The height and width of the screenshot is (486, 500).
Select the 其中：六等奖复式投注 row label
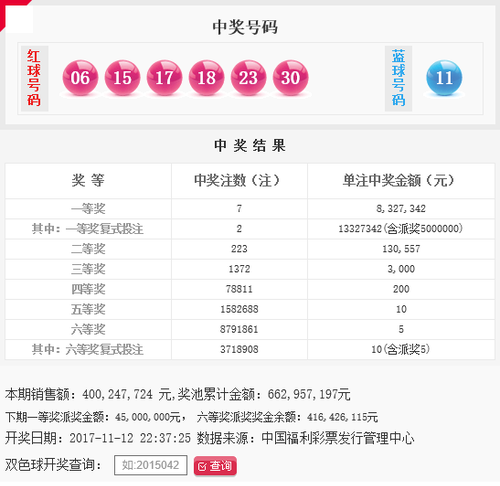click(x=88, y=350)
